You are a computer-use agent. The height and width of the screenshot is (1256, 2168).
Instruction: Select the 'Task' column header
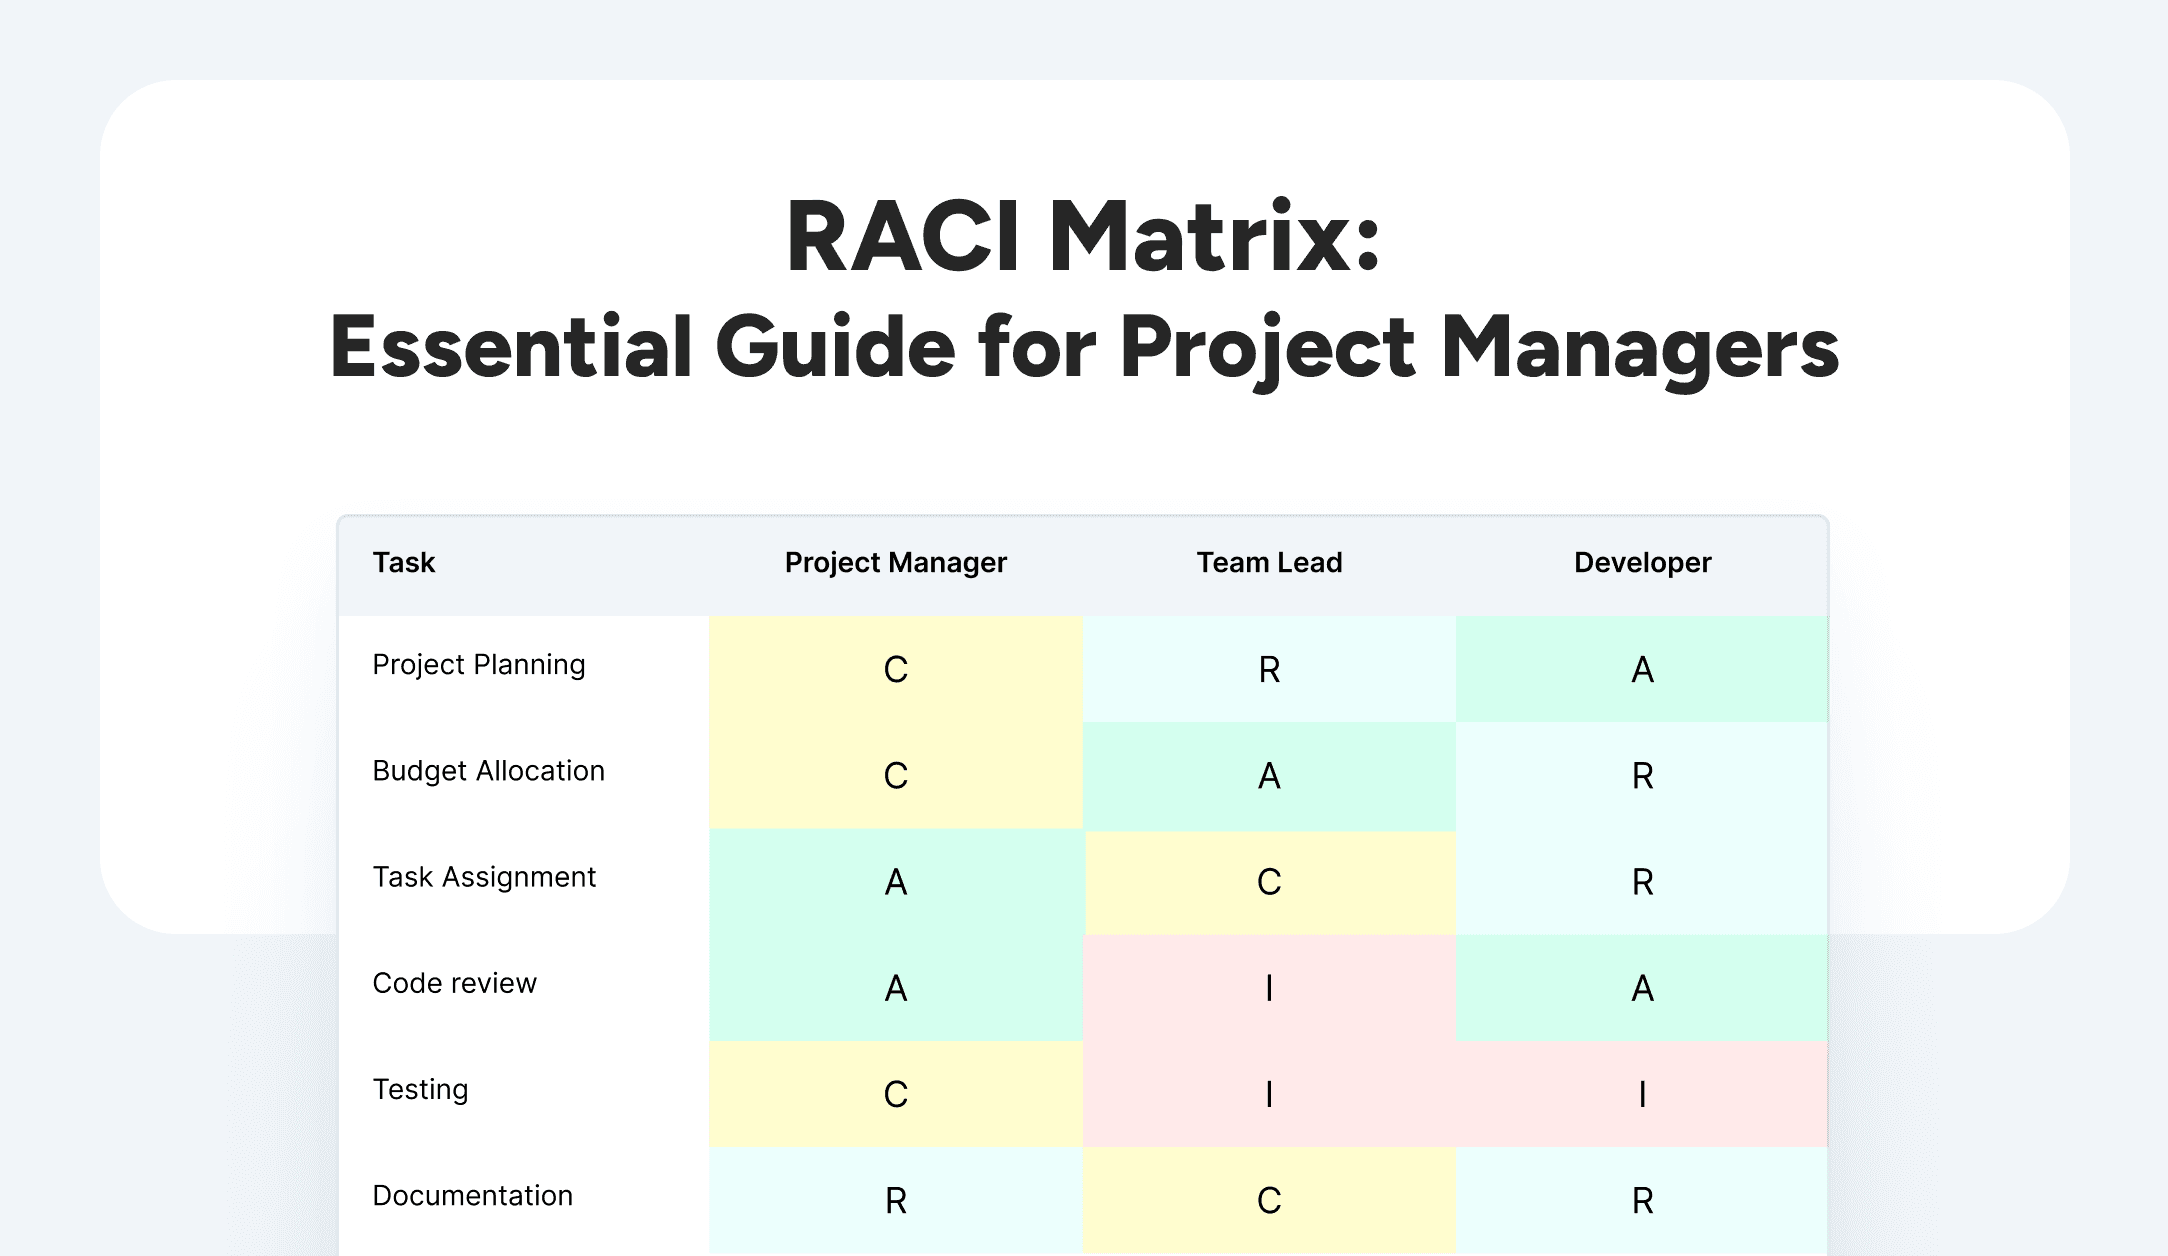point(404,562)
